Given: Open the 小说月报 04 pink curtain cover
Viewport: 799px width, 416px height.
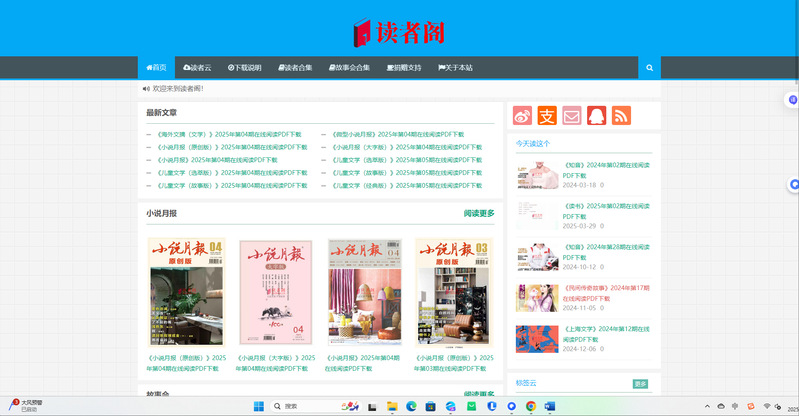Looking at the screenshot, I should click(365, 292).
